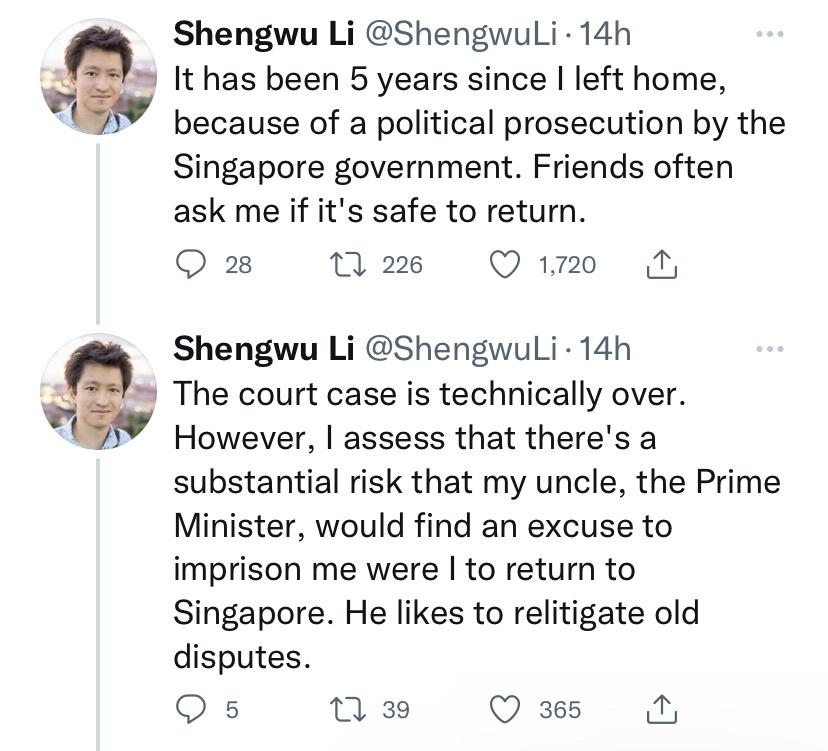This screenshot has width=828, height=751.
Task: Open profile picture on second tweet
Action: coord(98,390)
